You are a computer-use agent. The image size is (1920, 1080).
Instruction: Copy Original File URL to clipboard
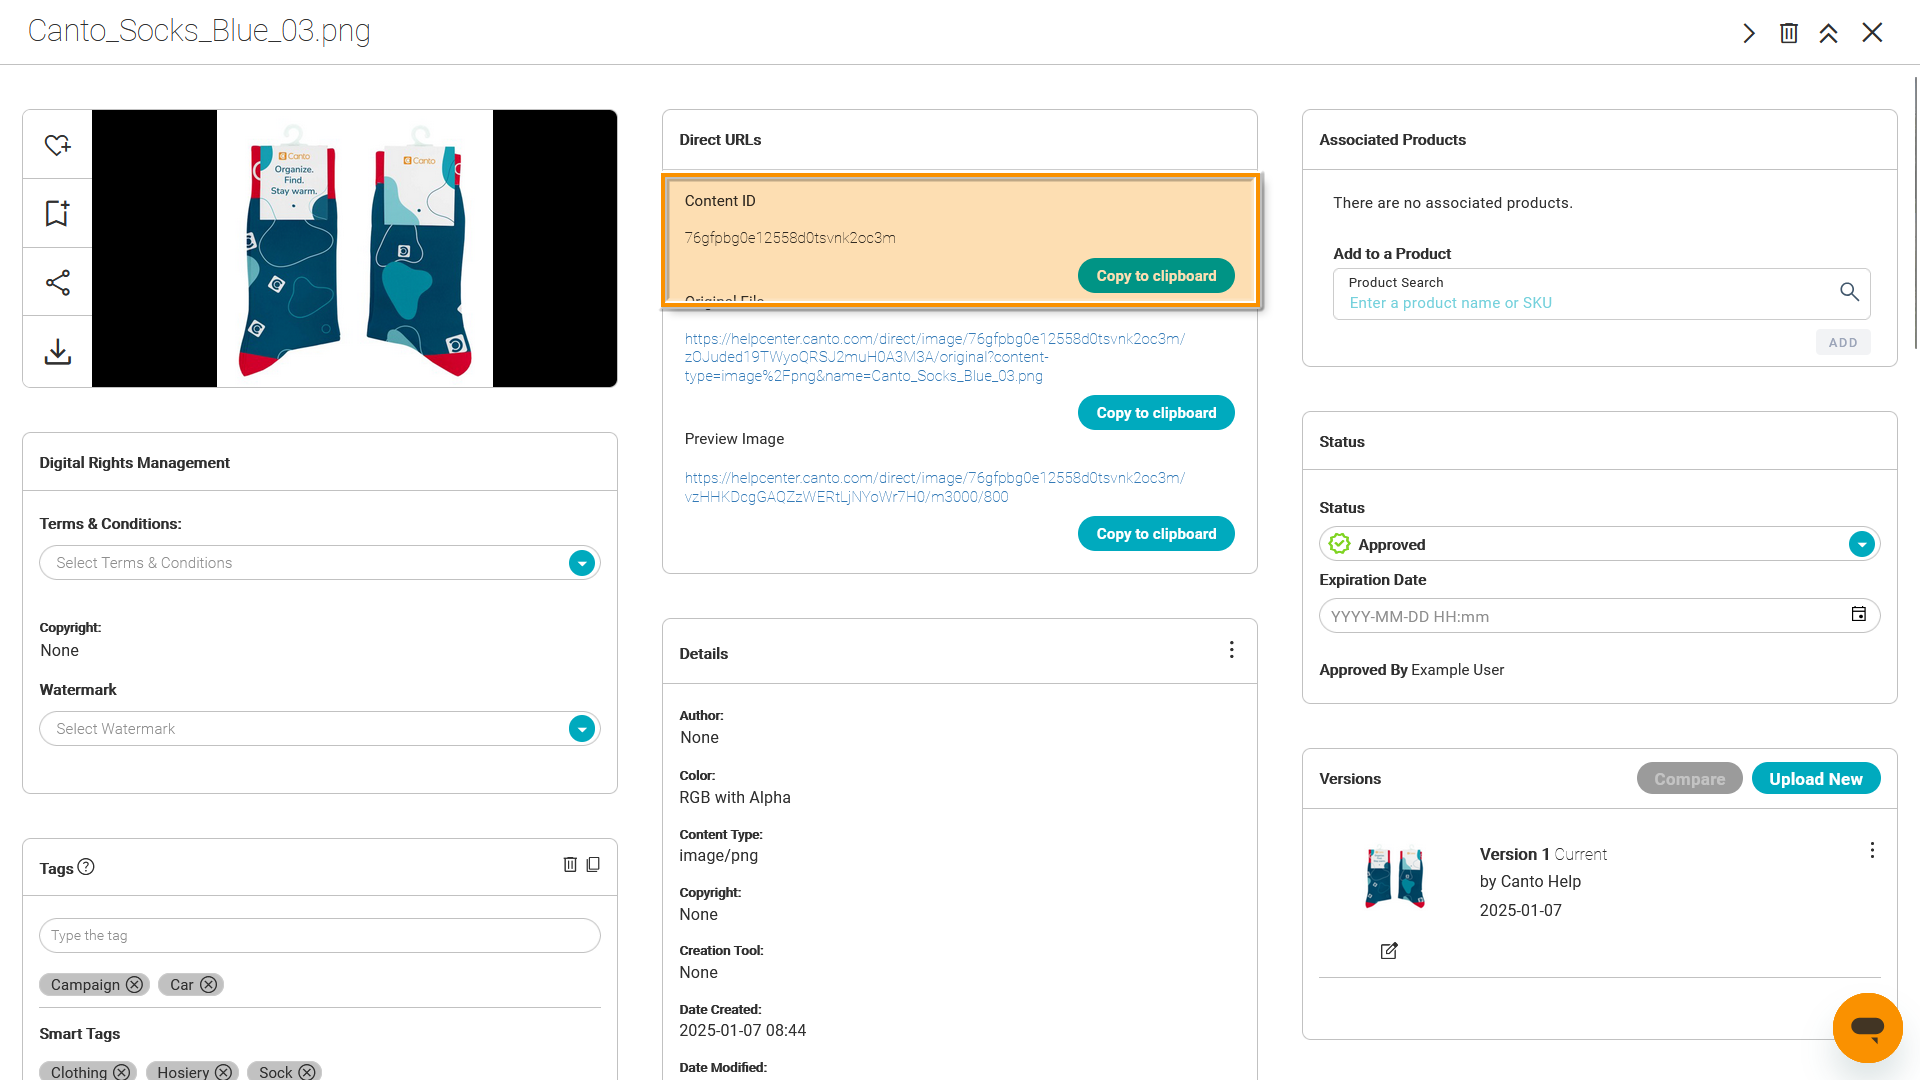coord(1156,413)
